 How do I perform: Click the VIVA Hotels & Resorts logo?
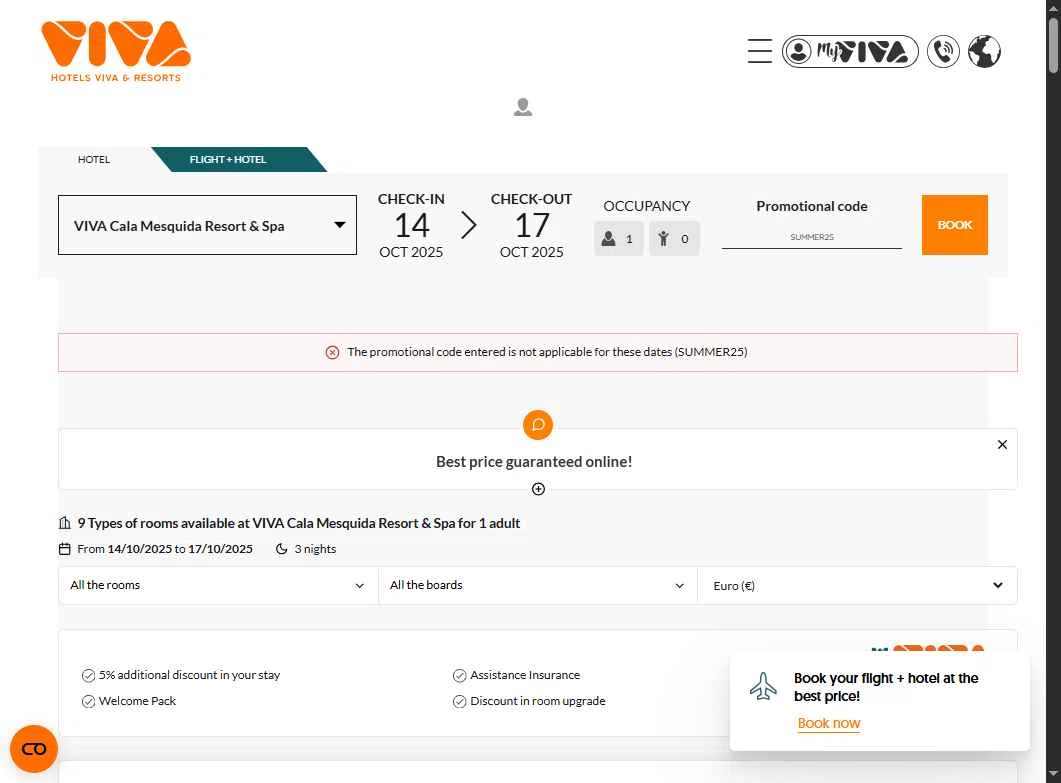[116, 51]
